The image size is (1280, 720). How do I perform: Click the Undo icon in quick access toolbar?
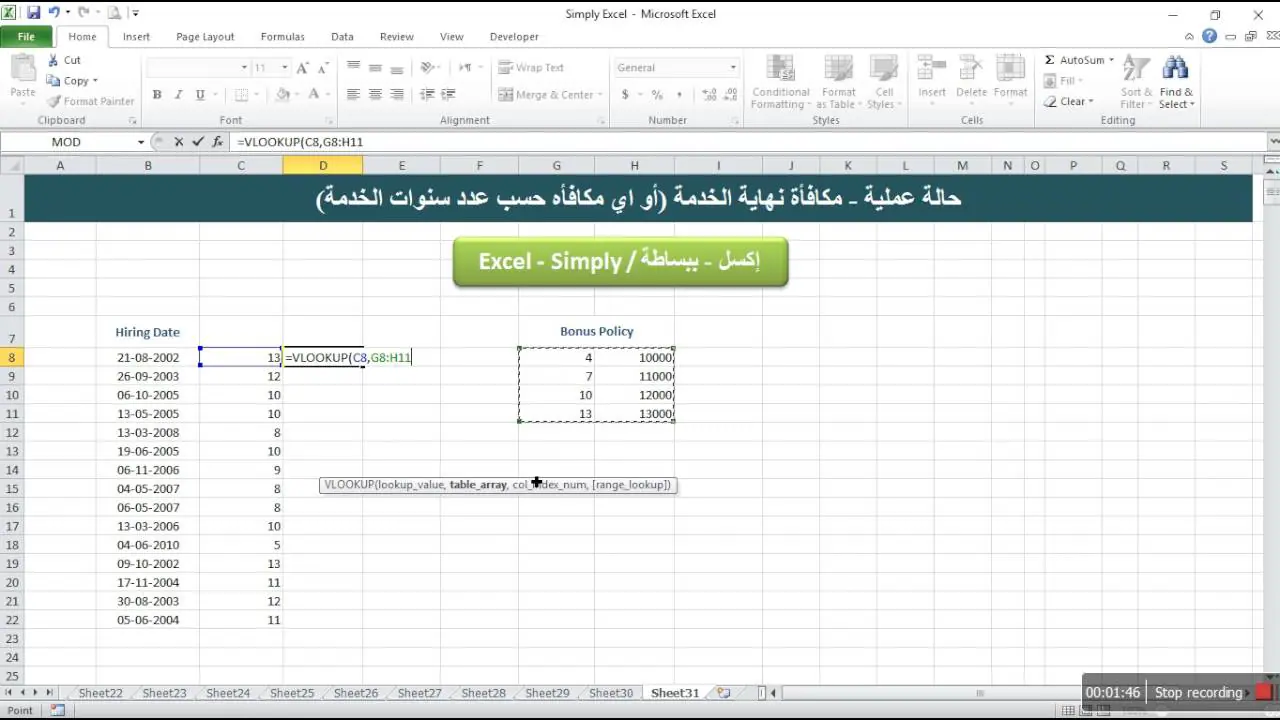click(54, 13)
